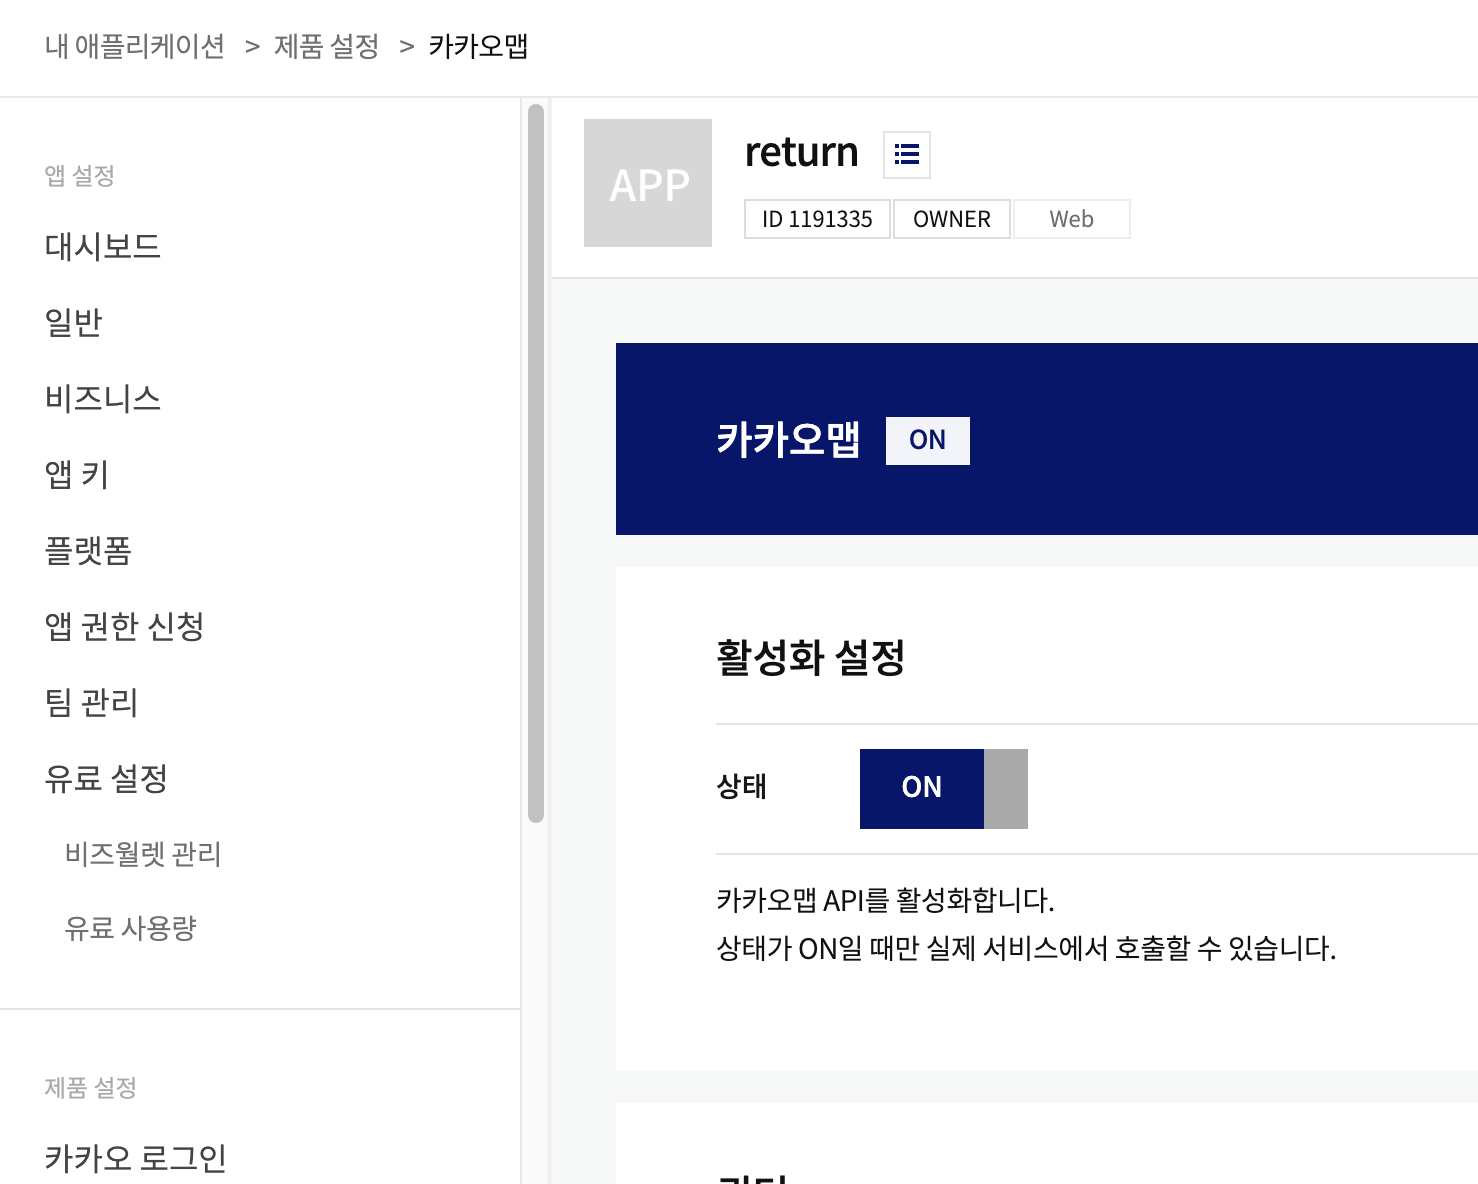Screen dimensions: 1478x1184
Task: Click the 카카오맵 banner title
Action: click(x=788, y=440)
